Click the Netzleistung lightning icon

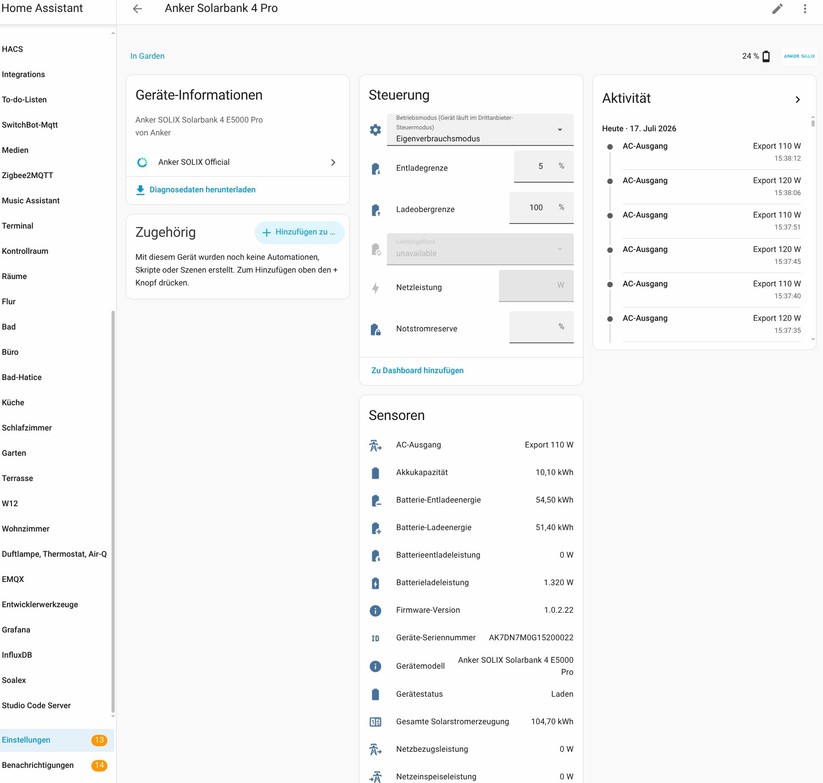[375, 288]
